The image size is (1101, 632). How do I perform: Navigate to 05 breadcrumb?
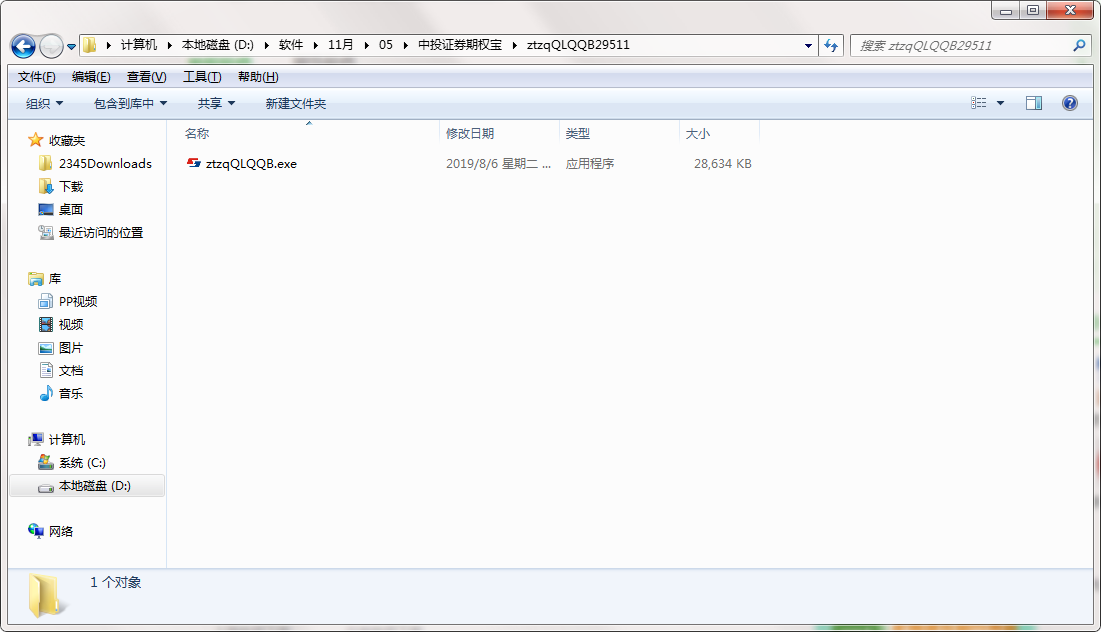(385, 45)
